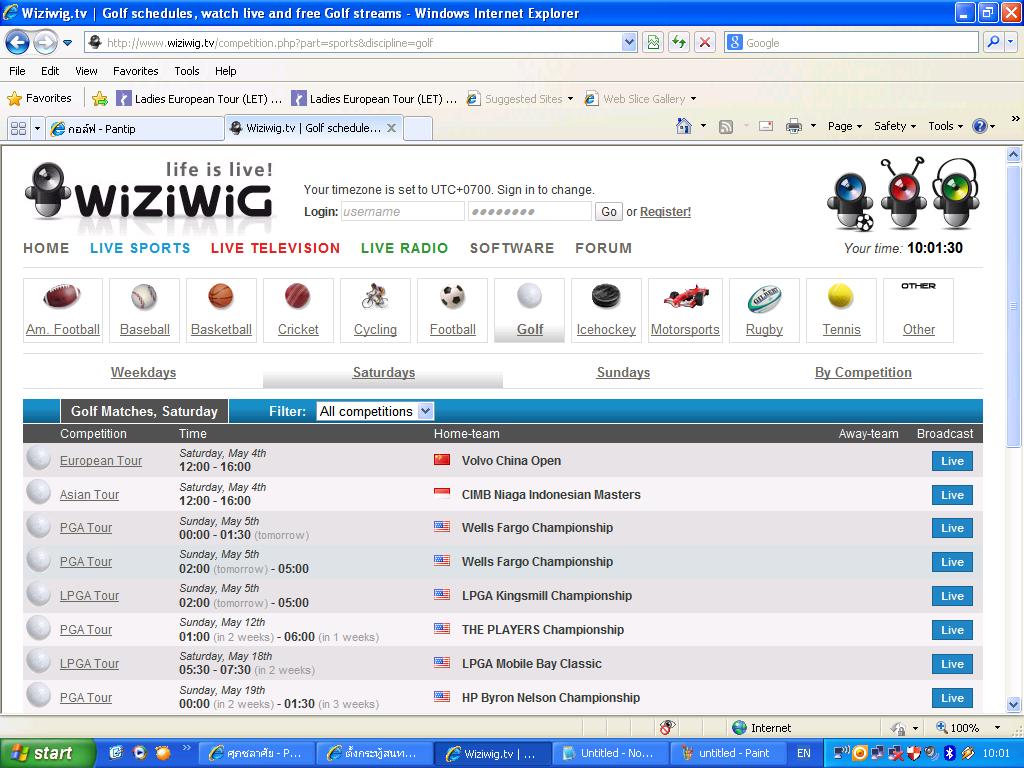This screenshot has width=1024, height=768.
Task: Open the zoom level 100% dropdown
Action: click(x=997, y=728)
